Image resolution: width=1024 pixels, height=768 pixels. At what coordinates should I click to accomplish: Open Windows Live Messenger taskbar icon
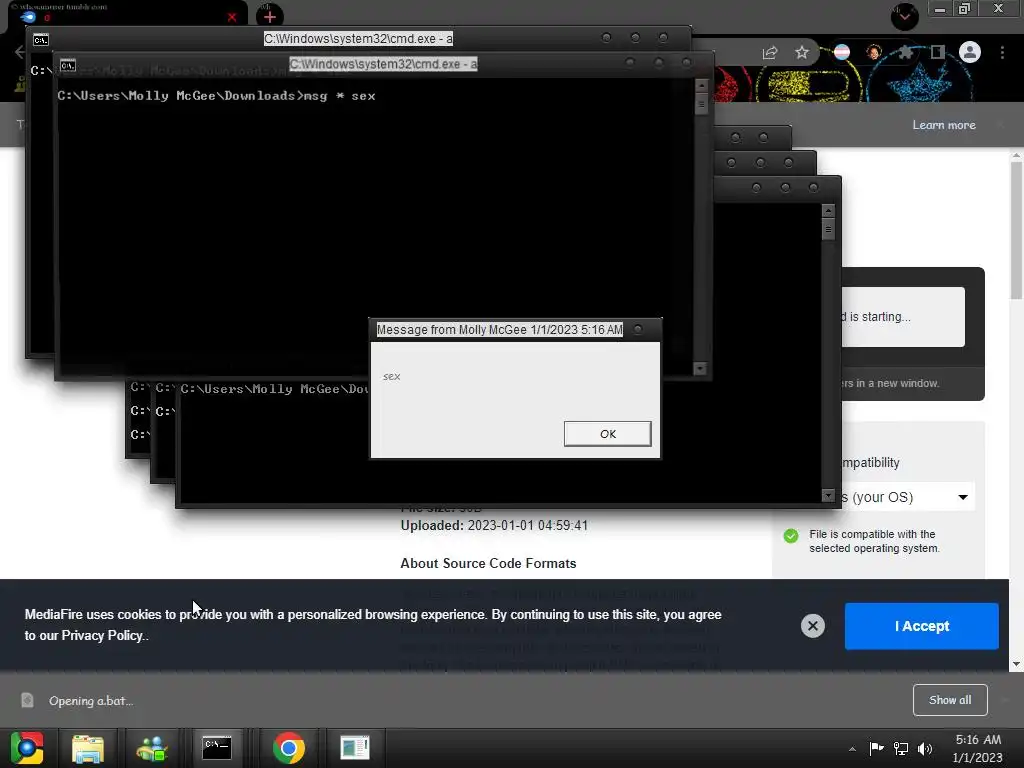click(x=152, y=748)
